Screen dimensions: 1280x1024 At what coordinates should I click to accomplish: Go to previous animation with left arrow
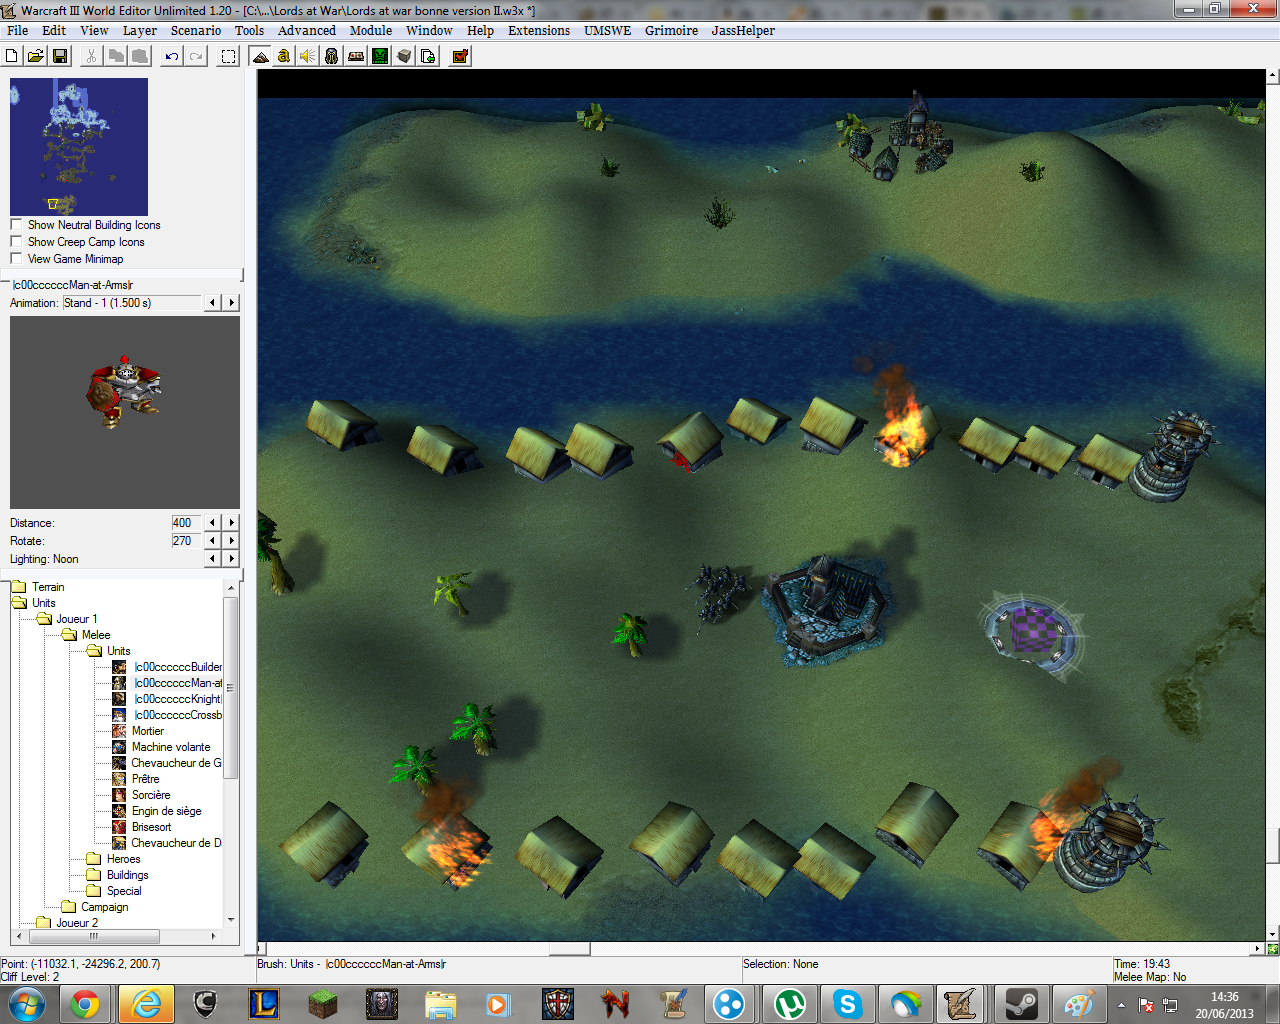pos(213,303)
